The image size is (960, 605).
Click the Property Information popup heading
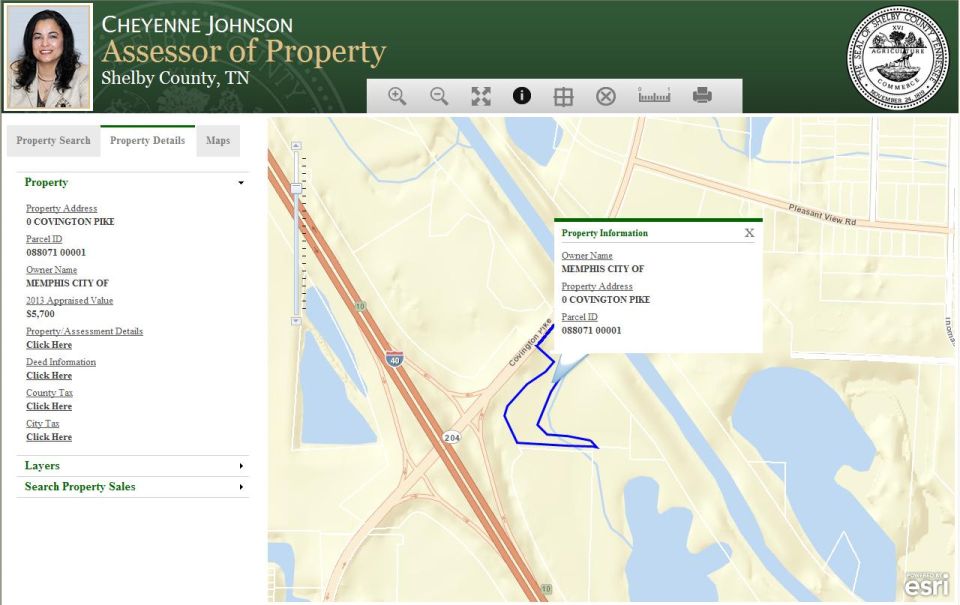click(604, 233)
